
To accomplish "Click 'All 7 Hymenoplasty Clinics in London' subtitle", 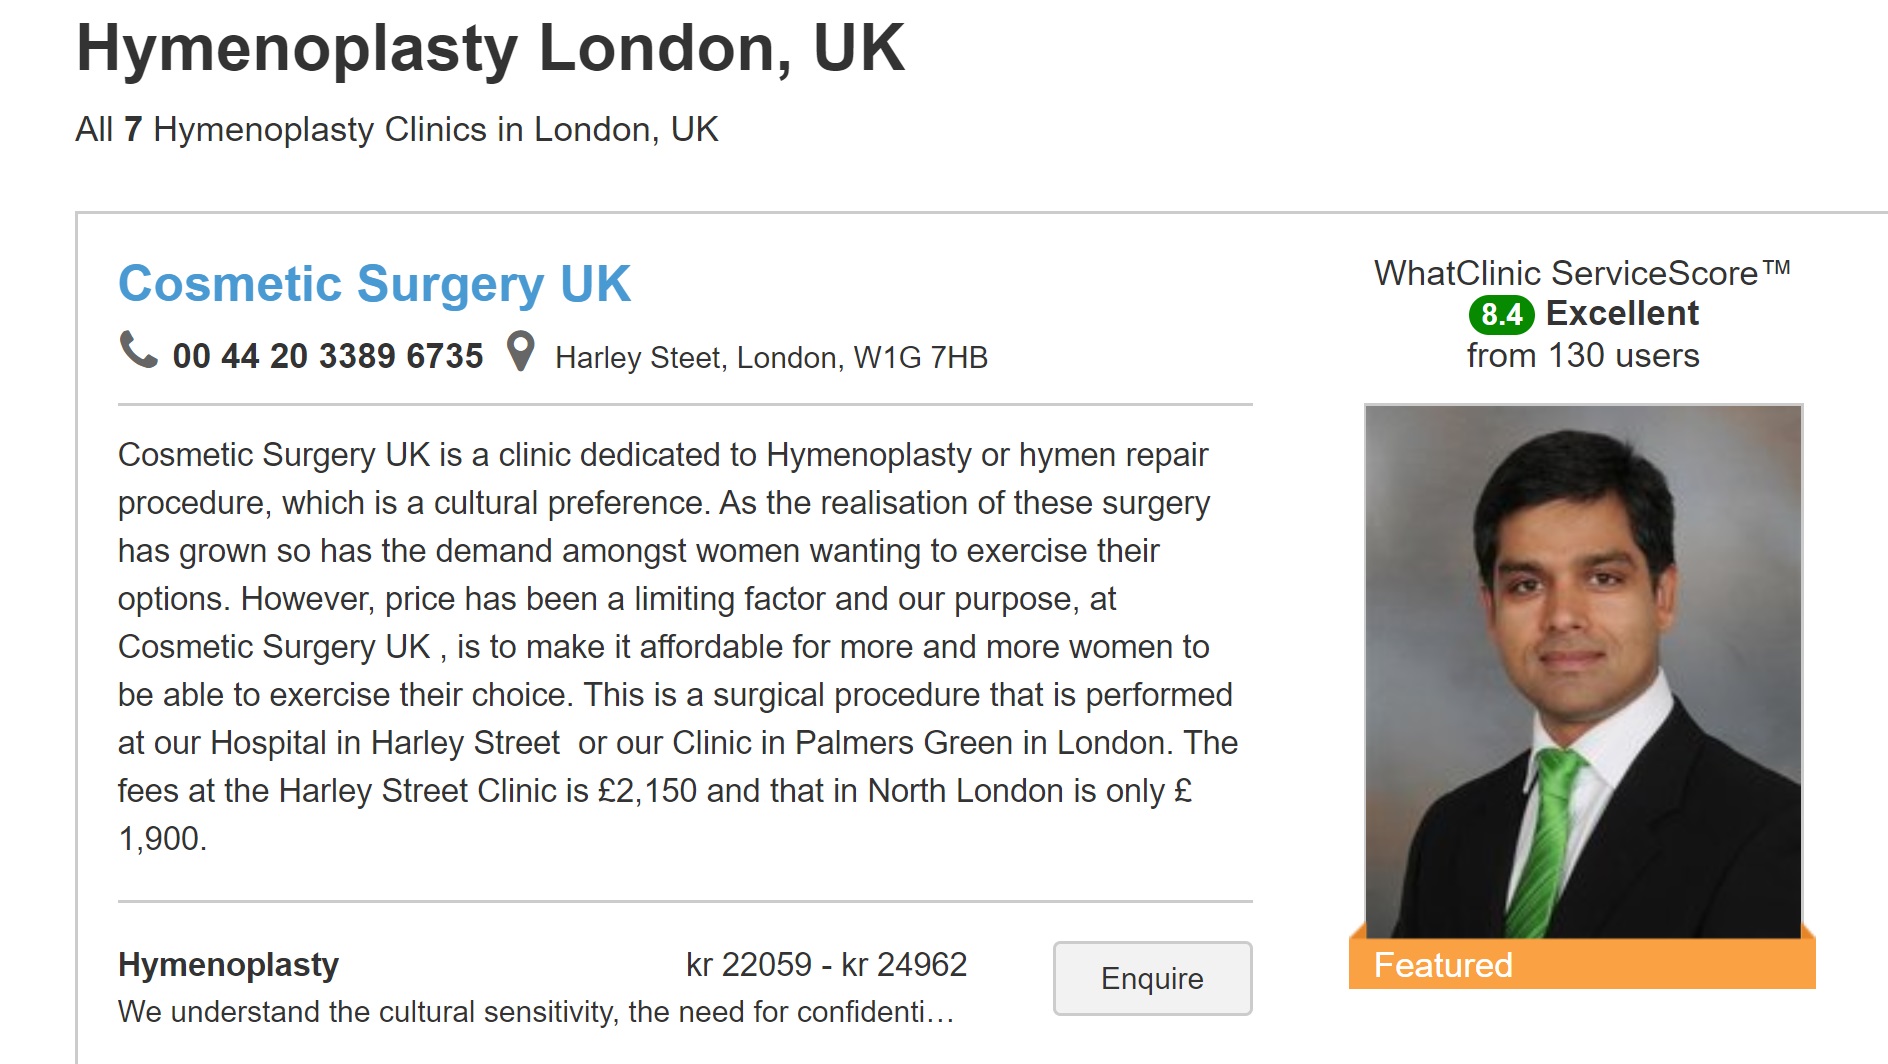I will (x=396, y=130).
